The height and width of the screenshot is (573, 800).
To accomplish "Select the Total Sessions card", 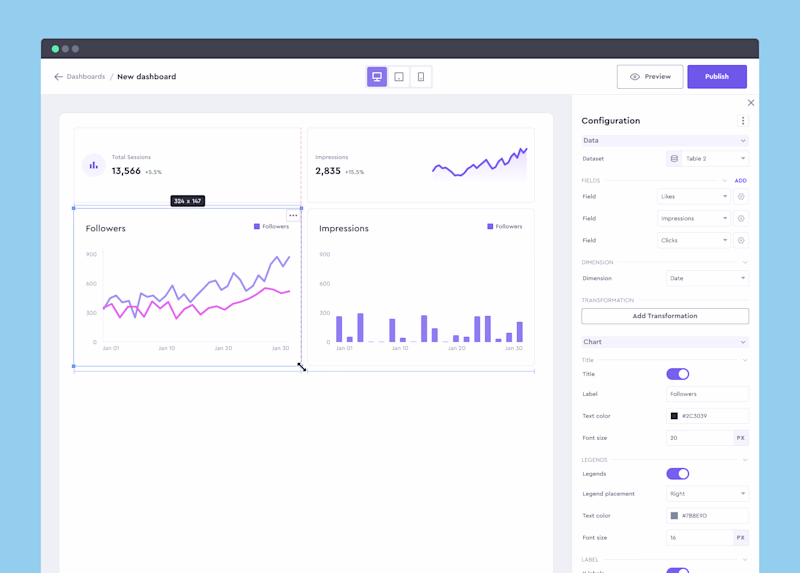I will tap(187, 165).
